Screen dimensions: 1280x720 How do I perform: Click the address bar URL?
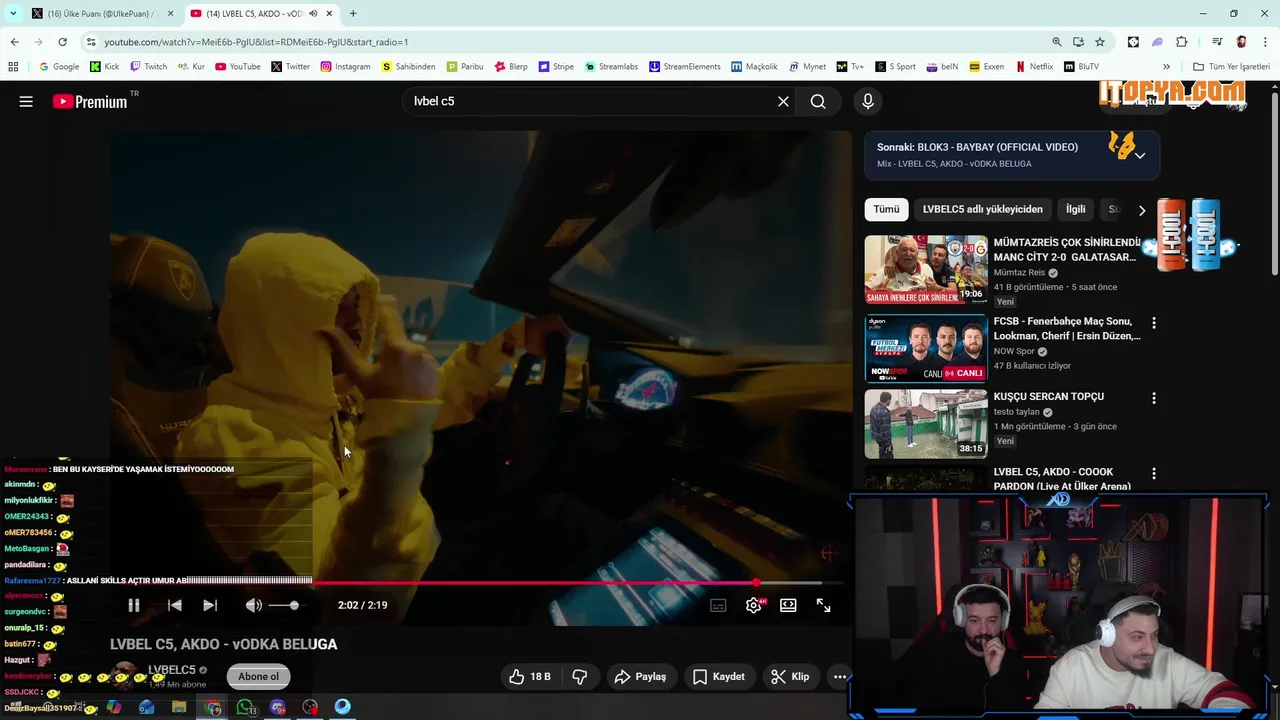point(256,42)
